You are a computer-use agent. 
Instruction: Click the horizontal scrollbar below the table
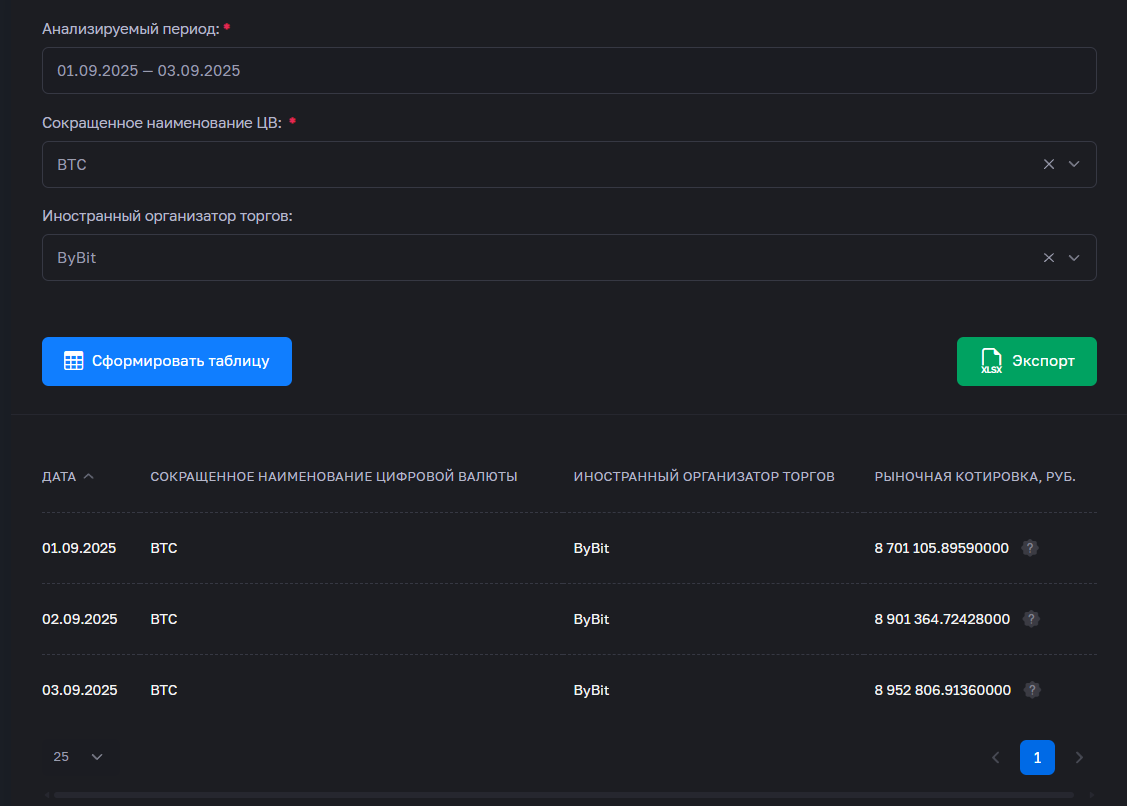tap(563, 795)
